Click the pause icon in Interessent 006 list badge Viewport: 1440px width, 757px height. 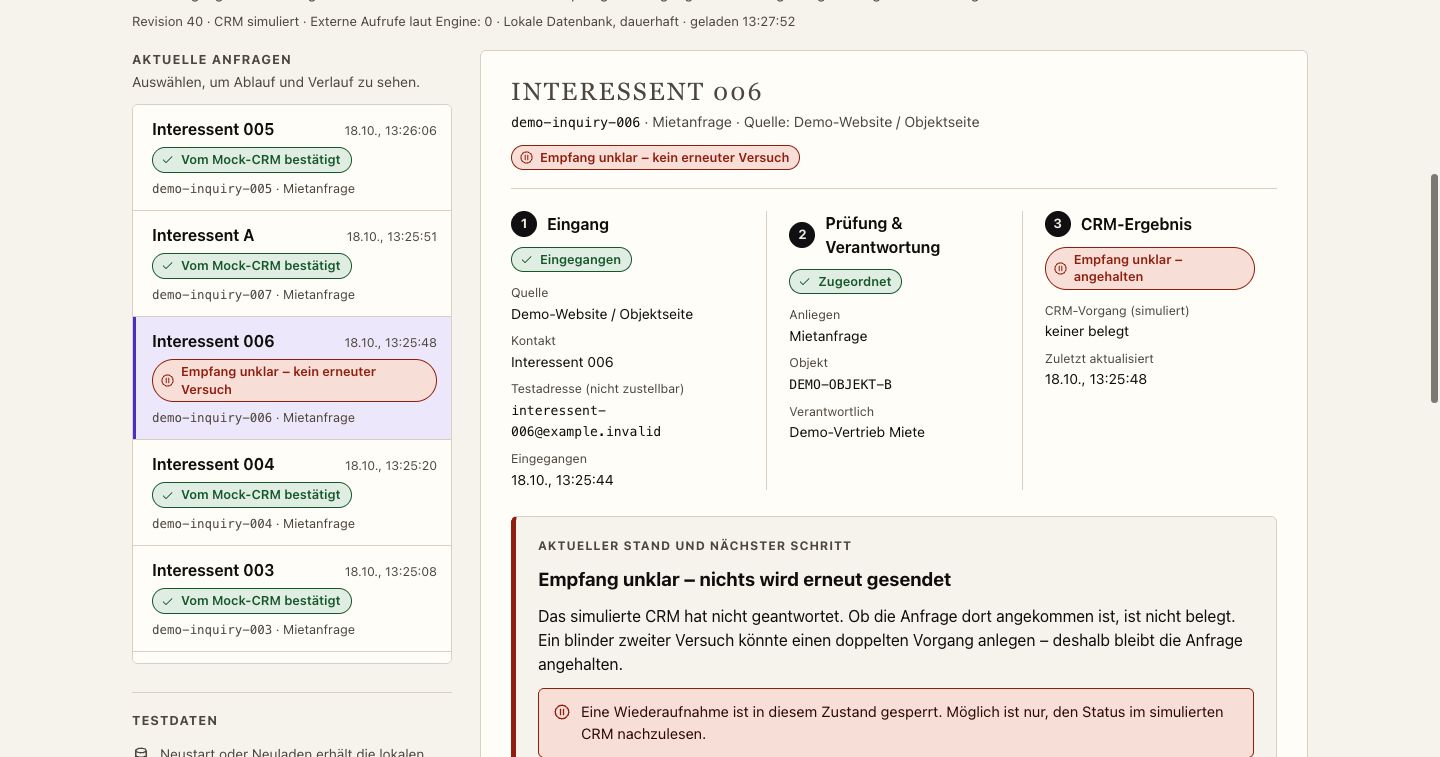[168, 381]
